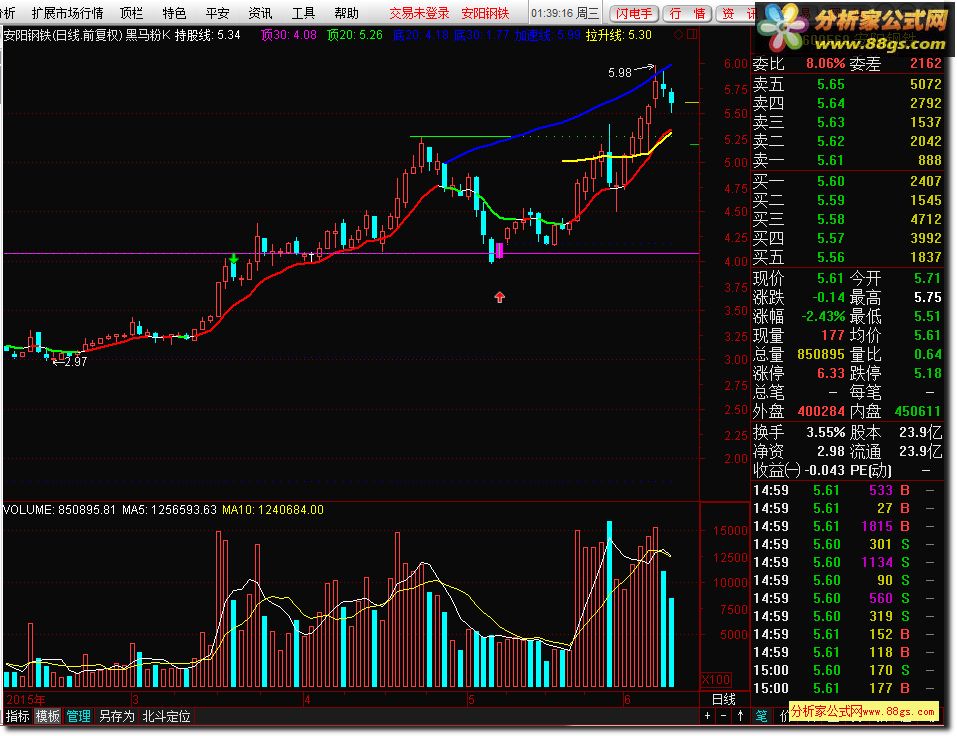Select the 管理 tab at bottom
The width and height of the screenshot is (957, 736).
click(x=78, y=716)
